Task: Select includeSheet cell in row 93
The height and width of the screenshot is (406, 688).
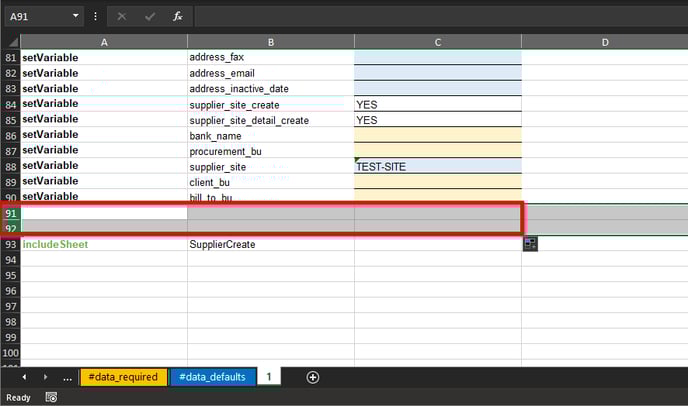Action: 104,244
